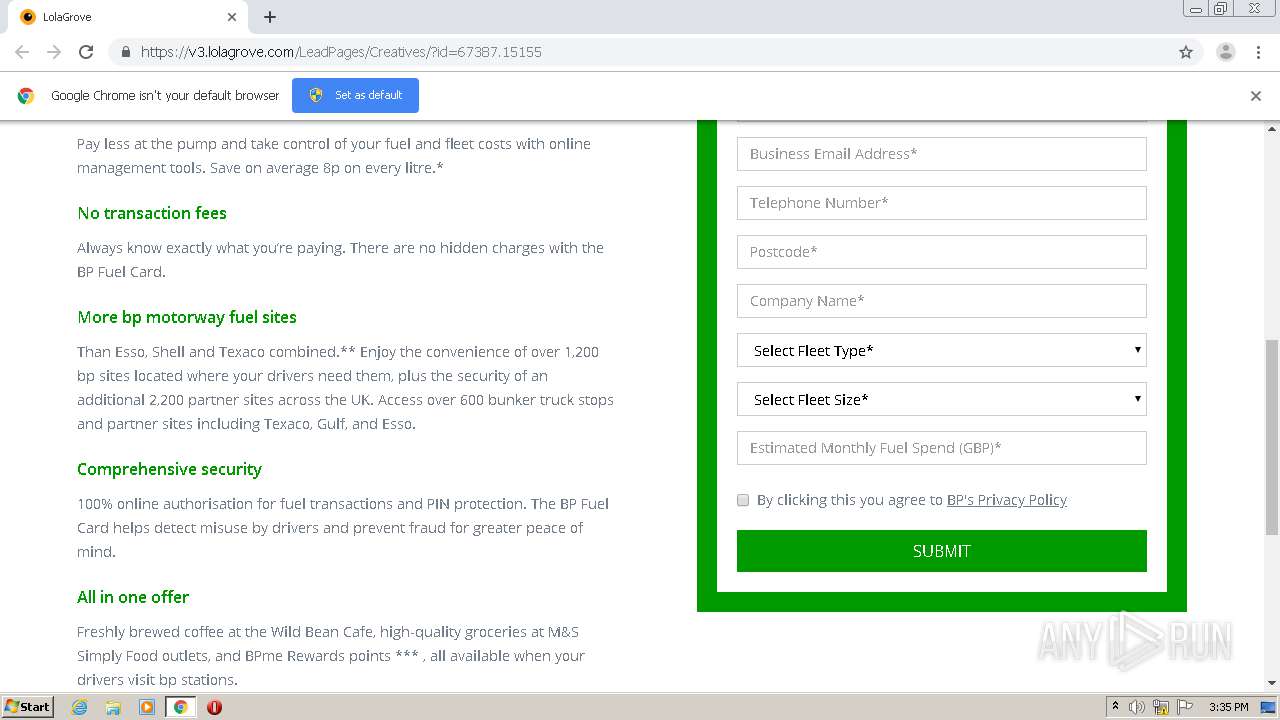Show hidden system tray icons
Screen dimensions: 1280x720
[x=1115, y=707]
